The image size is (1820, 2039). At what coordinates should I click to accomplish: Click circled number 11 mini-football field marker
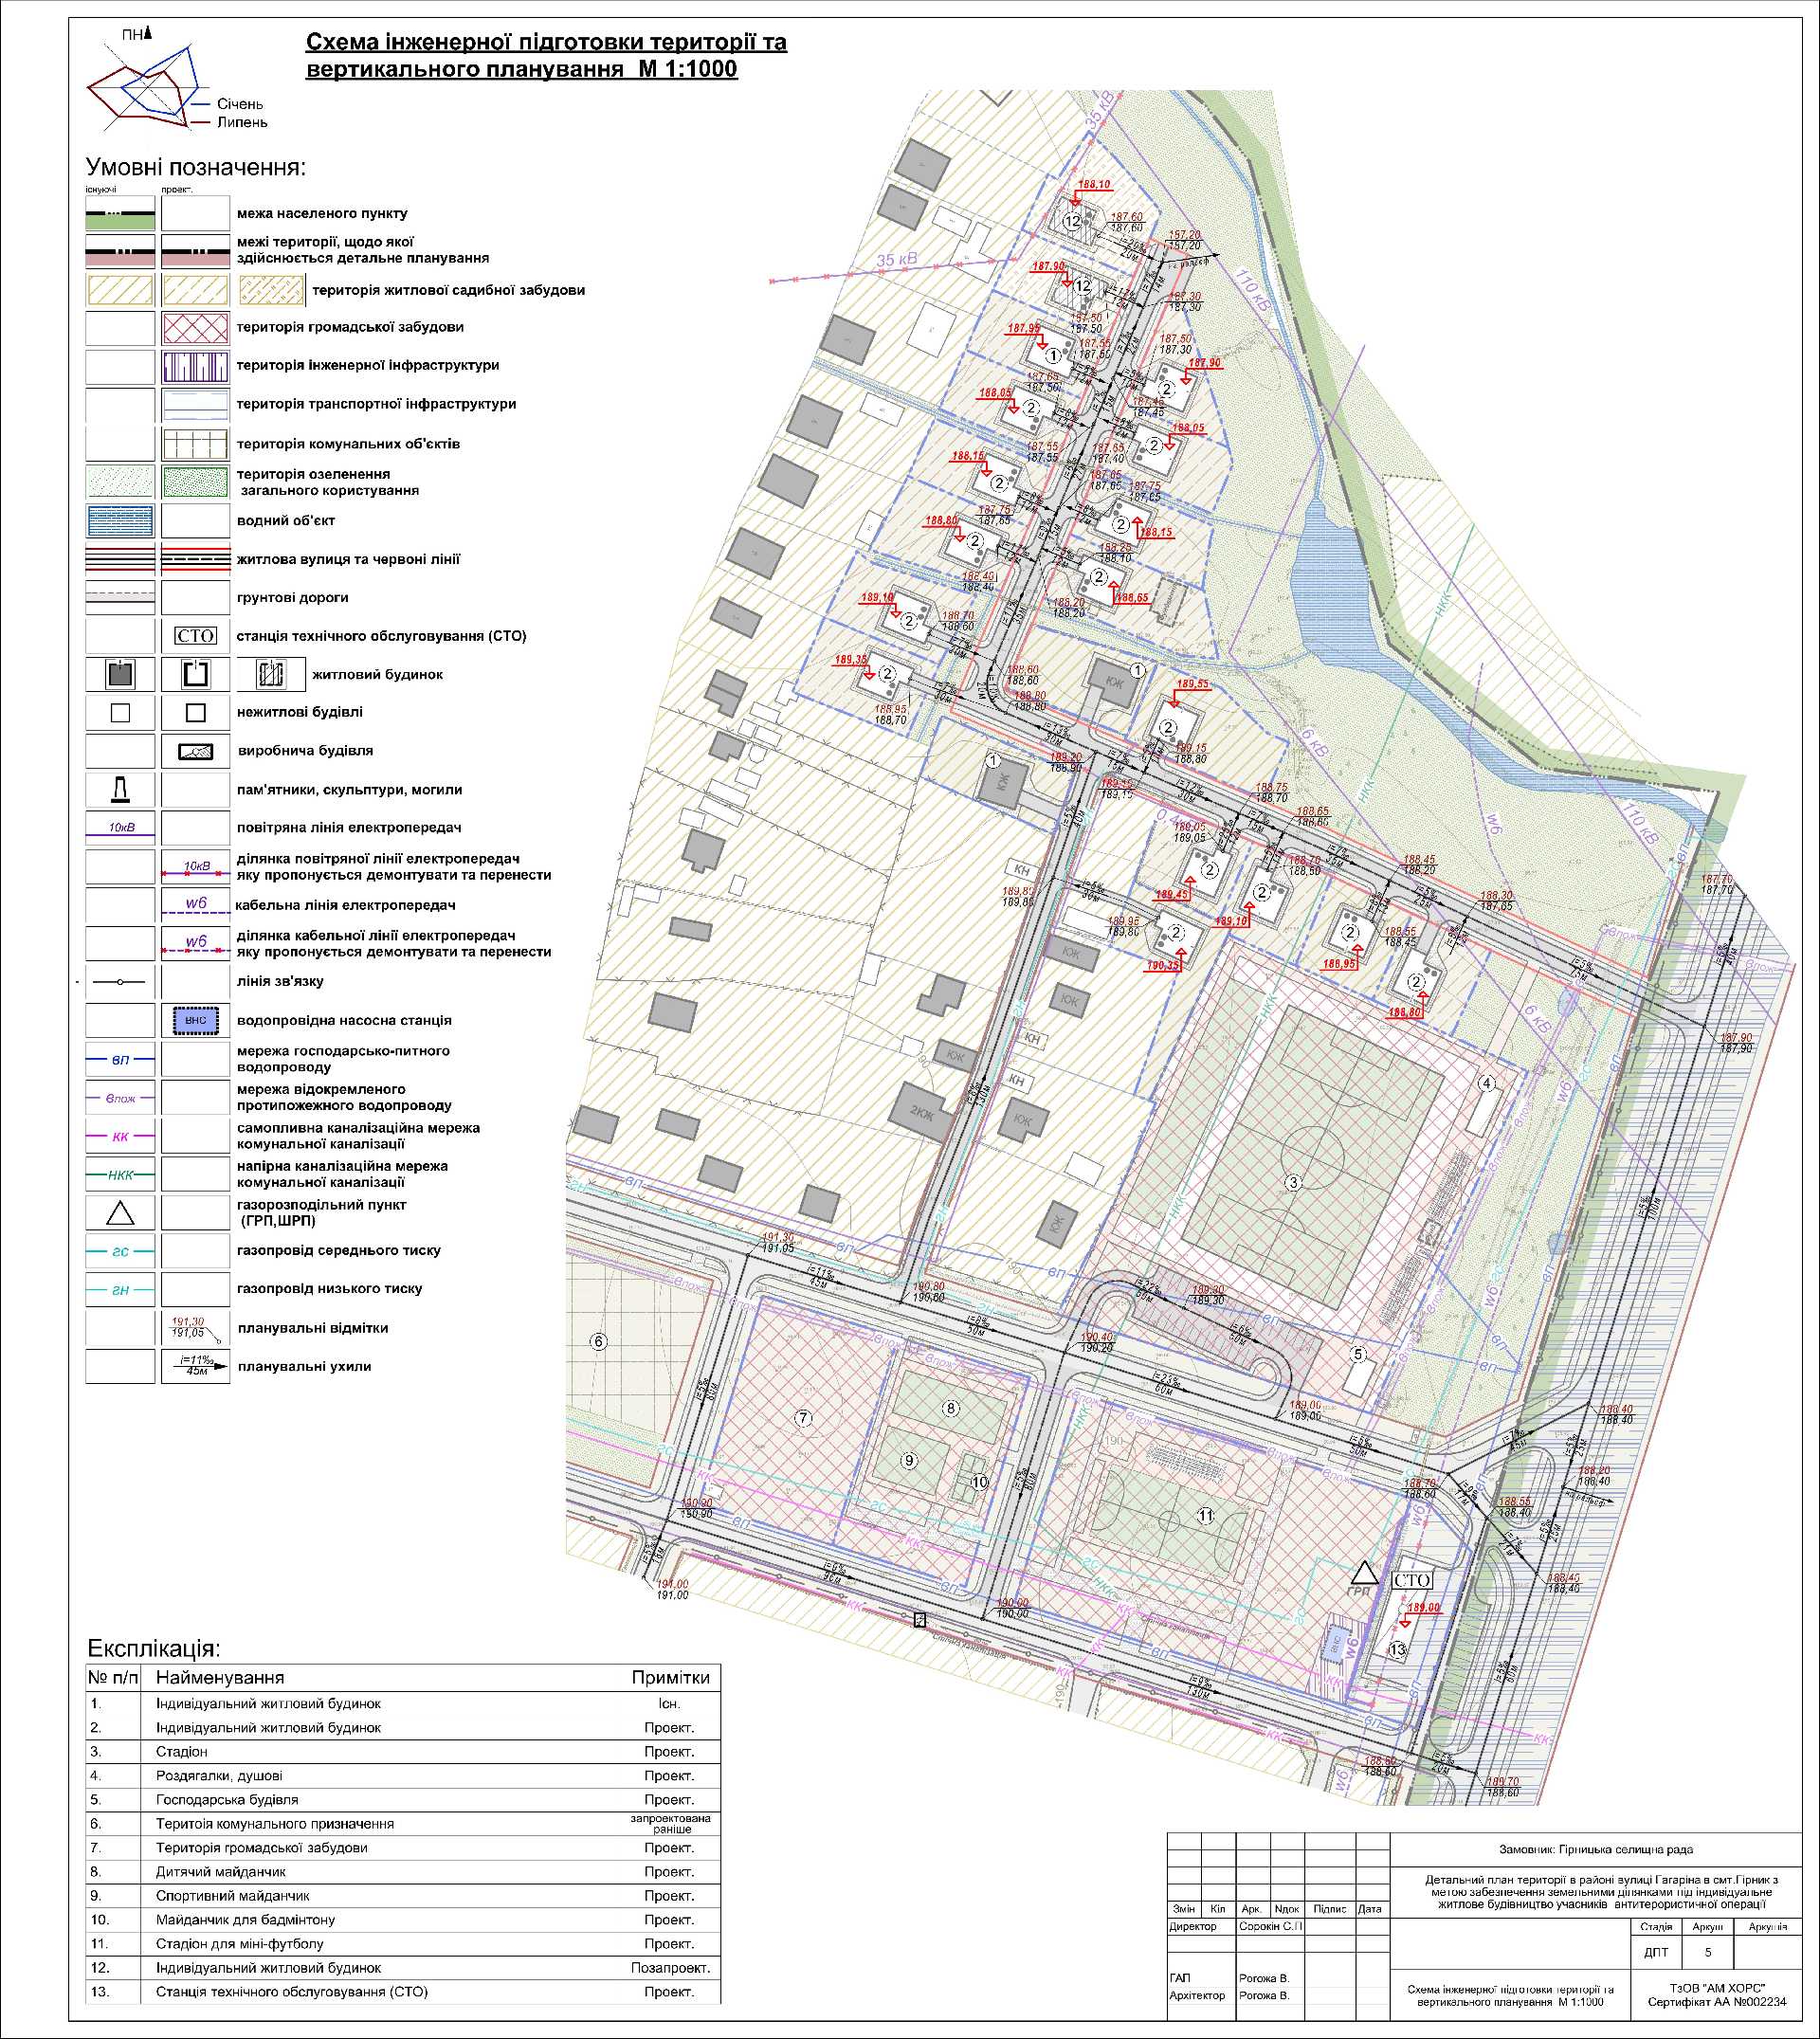click(x=1206, y=1516)
